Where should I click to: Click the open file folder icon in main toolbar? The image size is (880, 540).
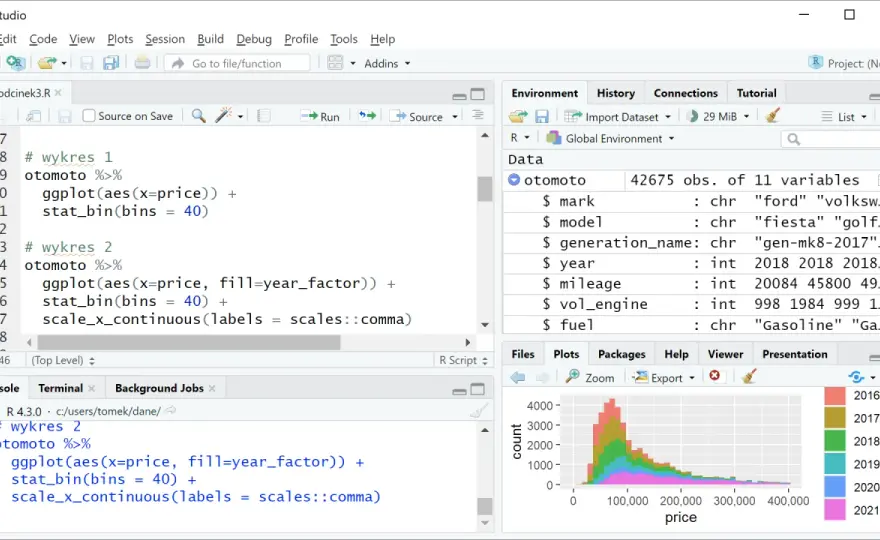pyautogui.click(x=47, y=63)
